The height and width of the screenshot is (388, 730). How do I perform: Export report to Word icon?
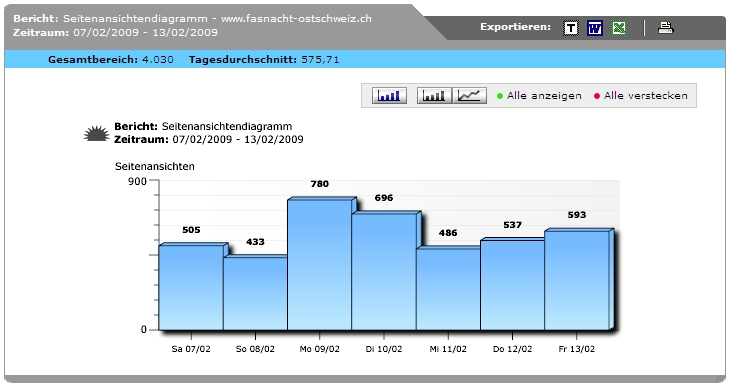tap(595, 28)
